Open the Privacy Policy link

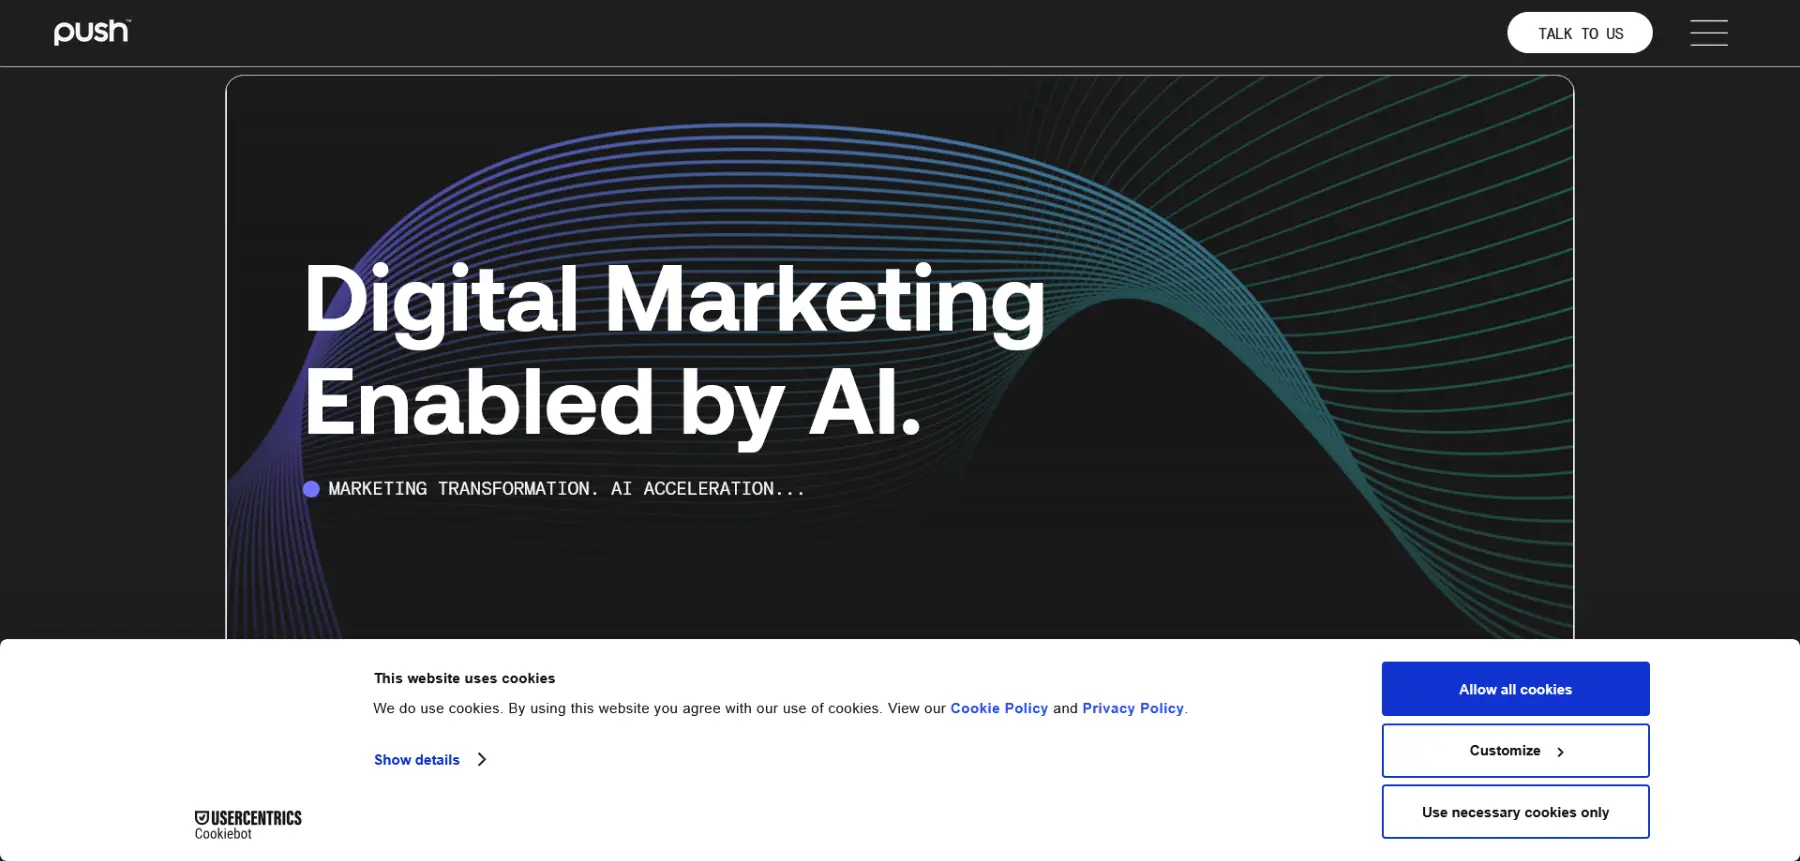click(1133, 708)
